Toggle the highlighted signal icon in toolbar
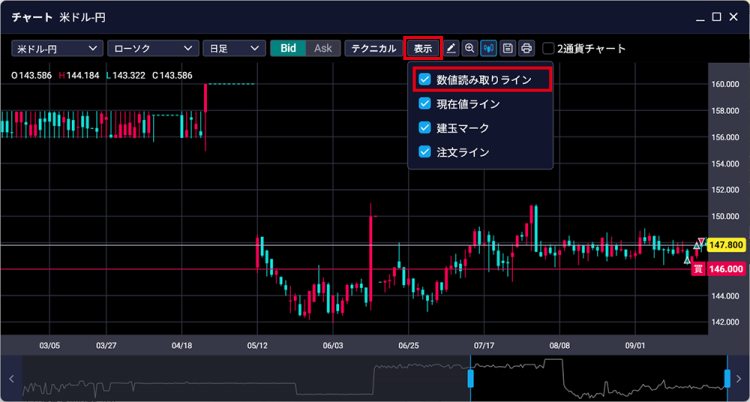This screenshot has height=402, width=750. 489,48
